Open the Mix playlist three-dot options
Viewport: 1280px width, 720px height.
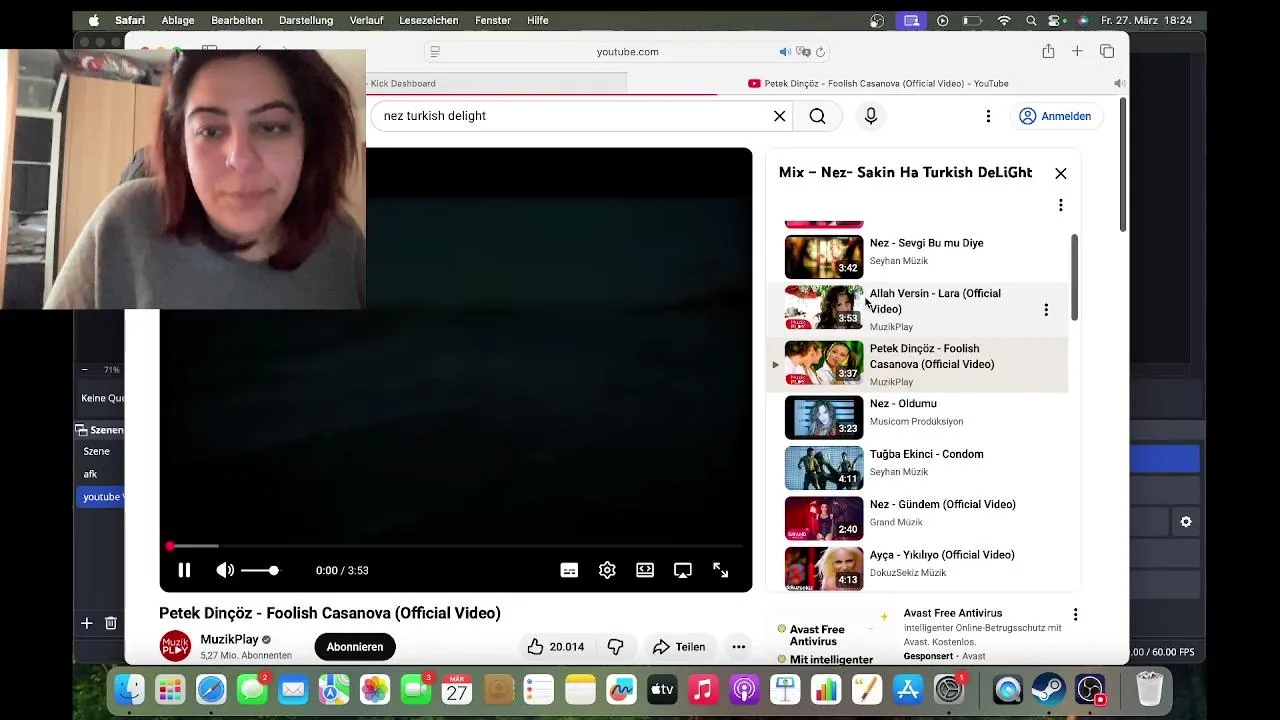coord(1061,205)
